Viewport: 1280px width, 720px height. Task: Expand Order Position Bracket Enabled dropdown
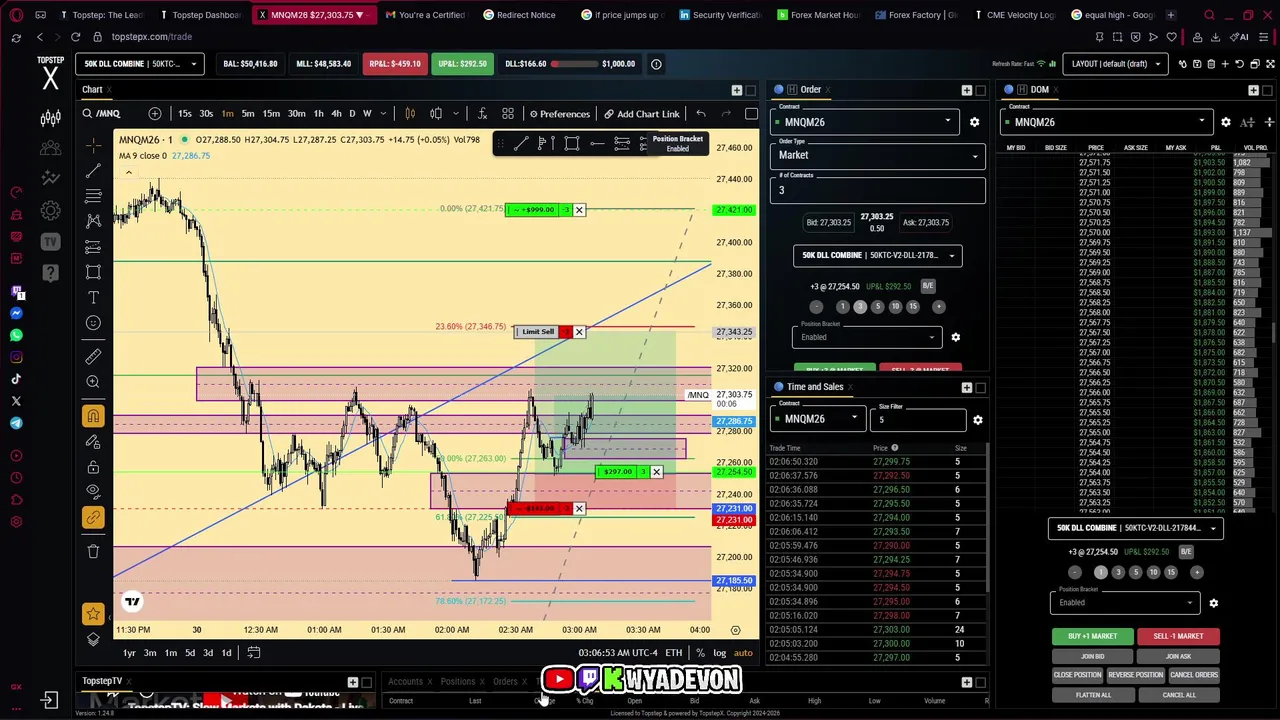(x=867, y=337)
